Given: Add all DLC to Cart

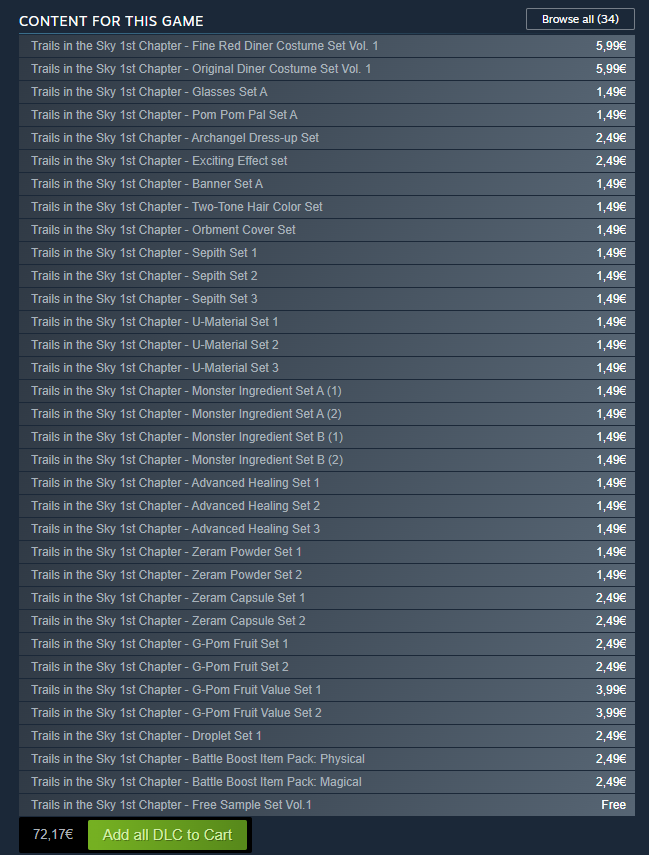Looking at the screenshot, I should [167, 835].
